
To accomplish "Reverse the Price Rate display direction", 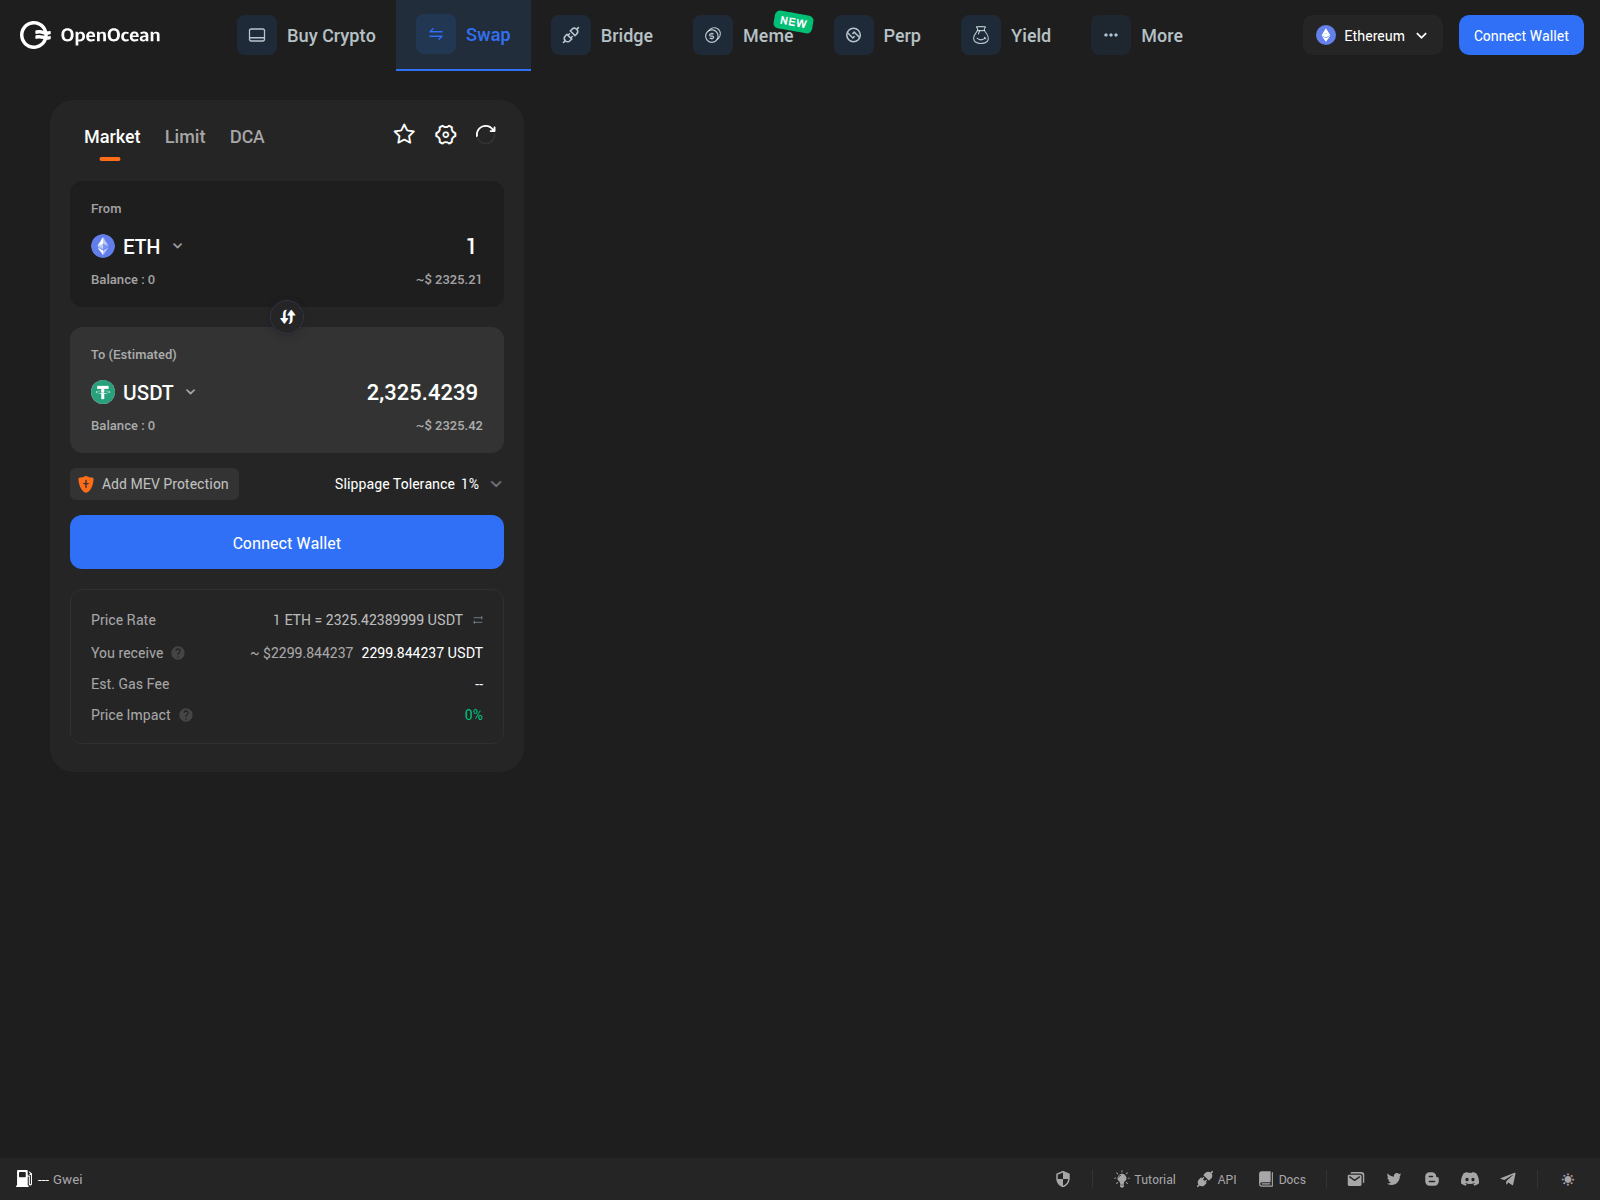I will [x=477, y=619].
